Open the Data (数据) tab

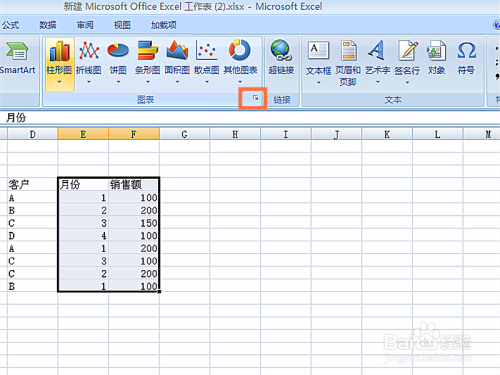pos(48,25)
